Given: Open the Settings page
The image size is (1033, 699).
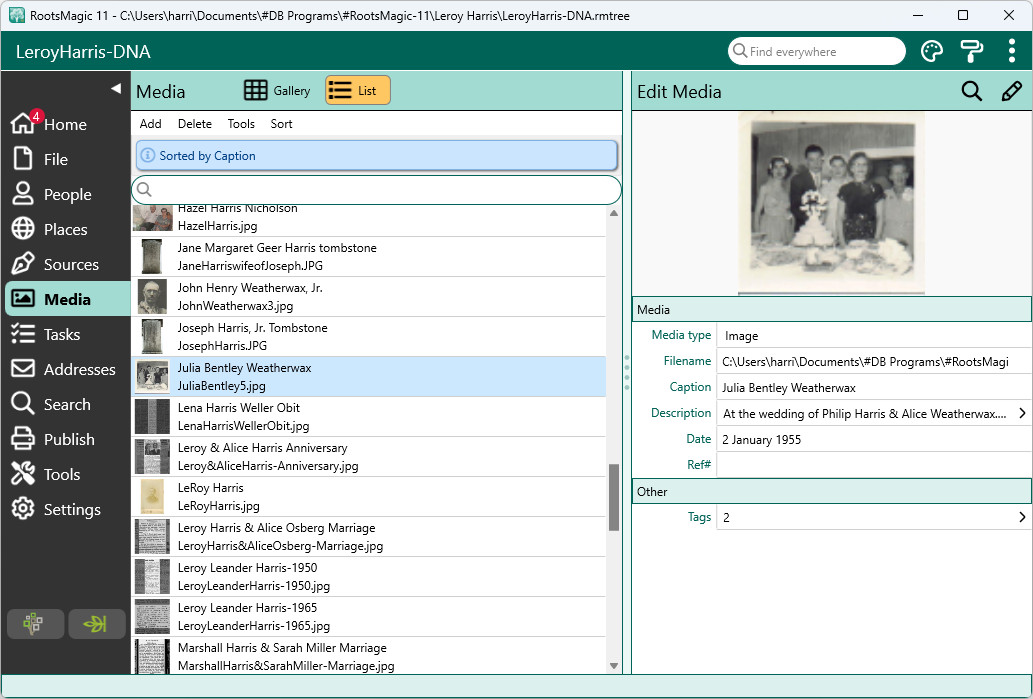Looking at the screenshot, I should (66, 508).
